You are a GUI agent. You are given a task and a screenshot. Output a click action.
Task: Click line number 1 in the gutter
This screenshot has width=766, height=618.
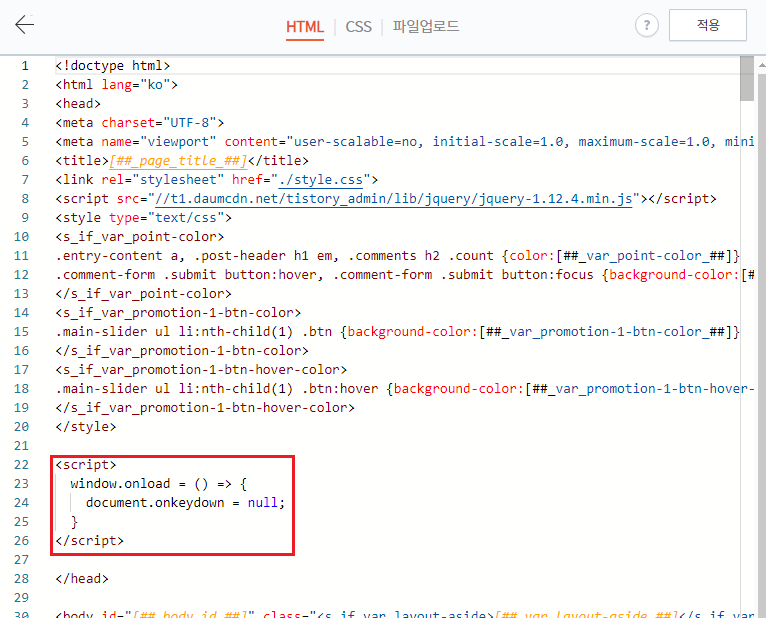tap(25, 65)
